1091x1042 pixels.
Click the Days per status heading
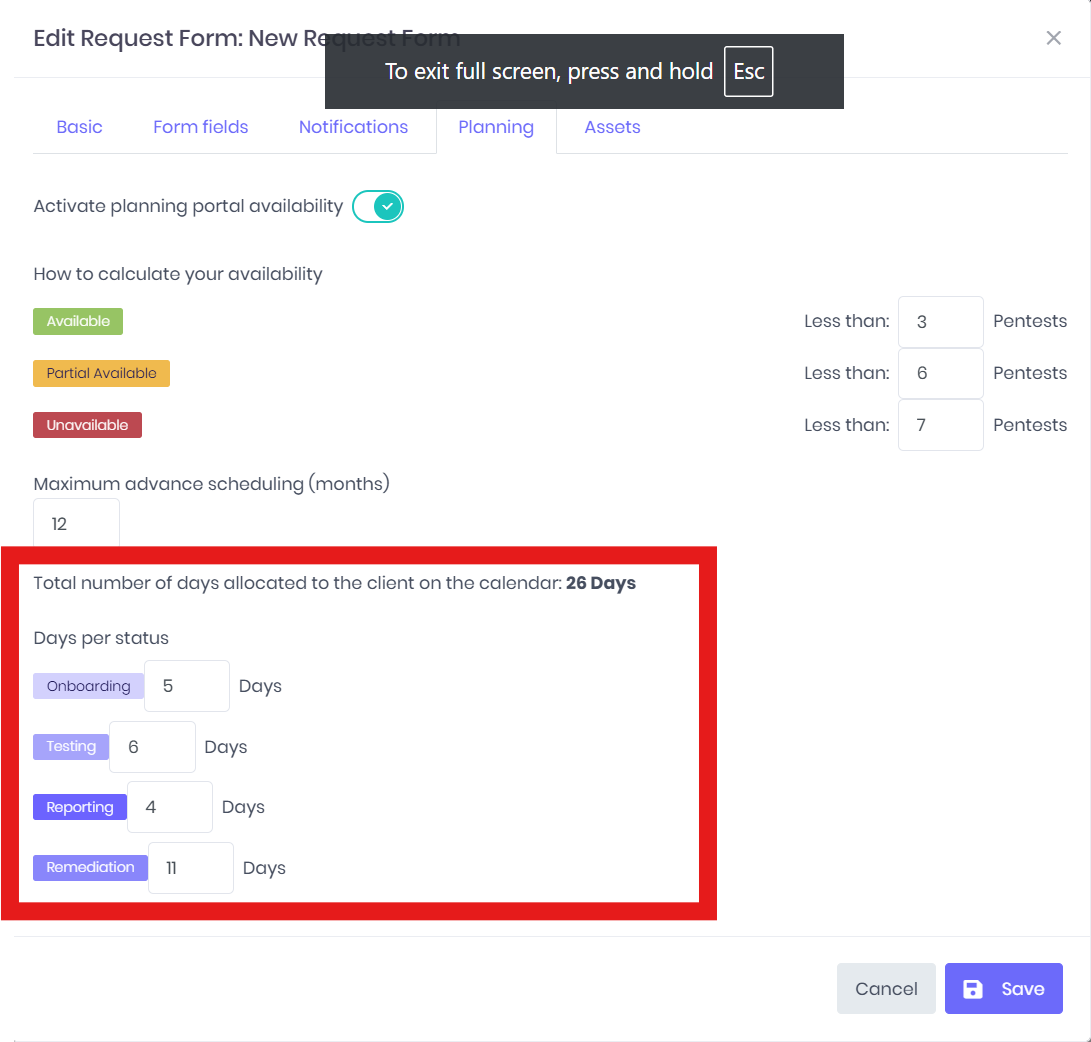[x=101, y=638]
